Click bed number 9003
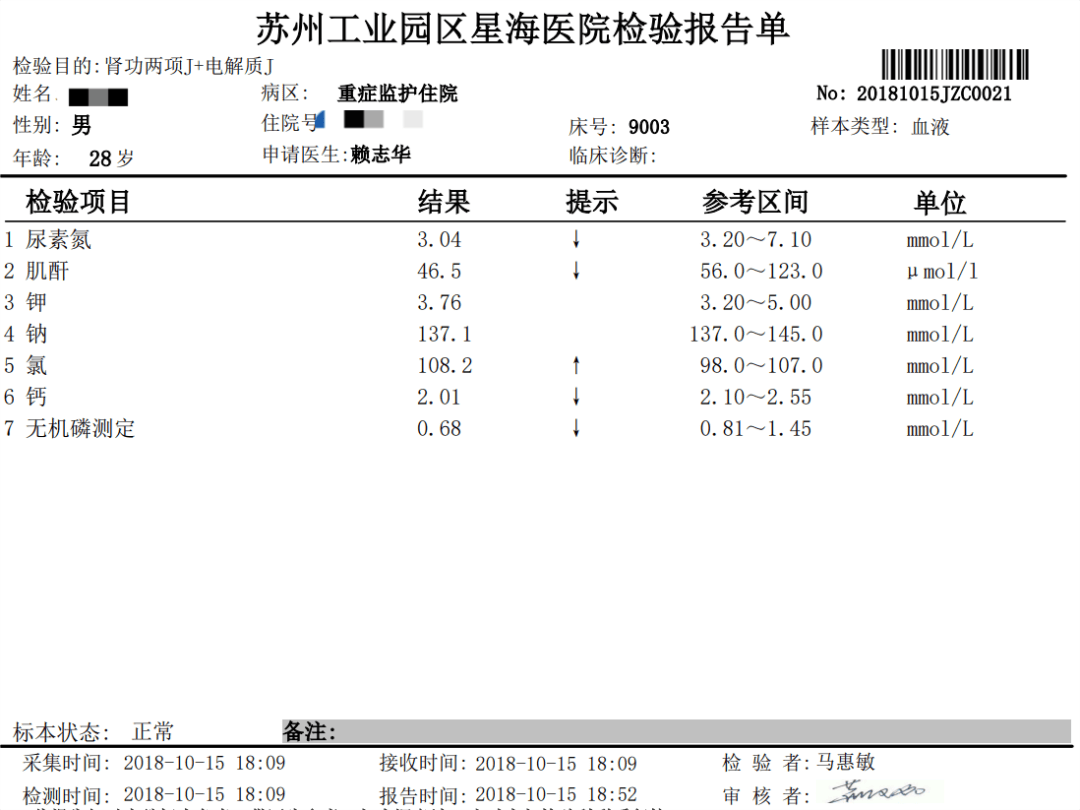Viewport: 1080px width, 810px height. (649, 127)
